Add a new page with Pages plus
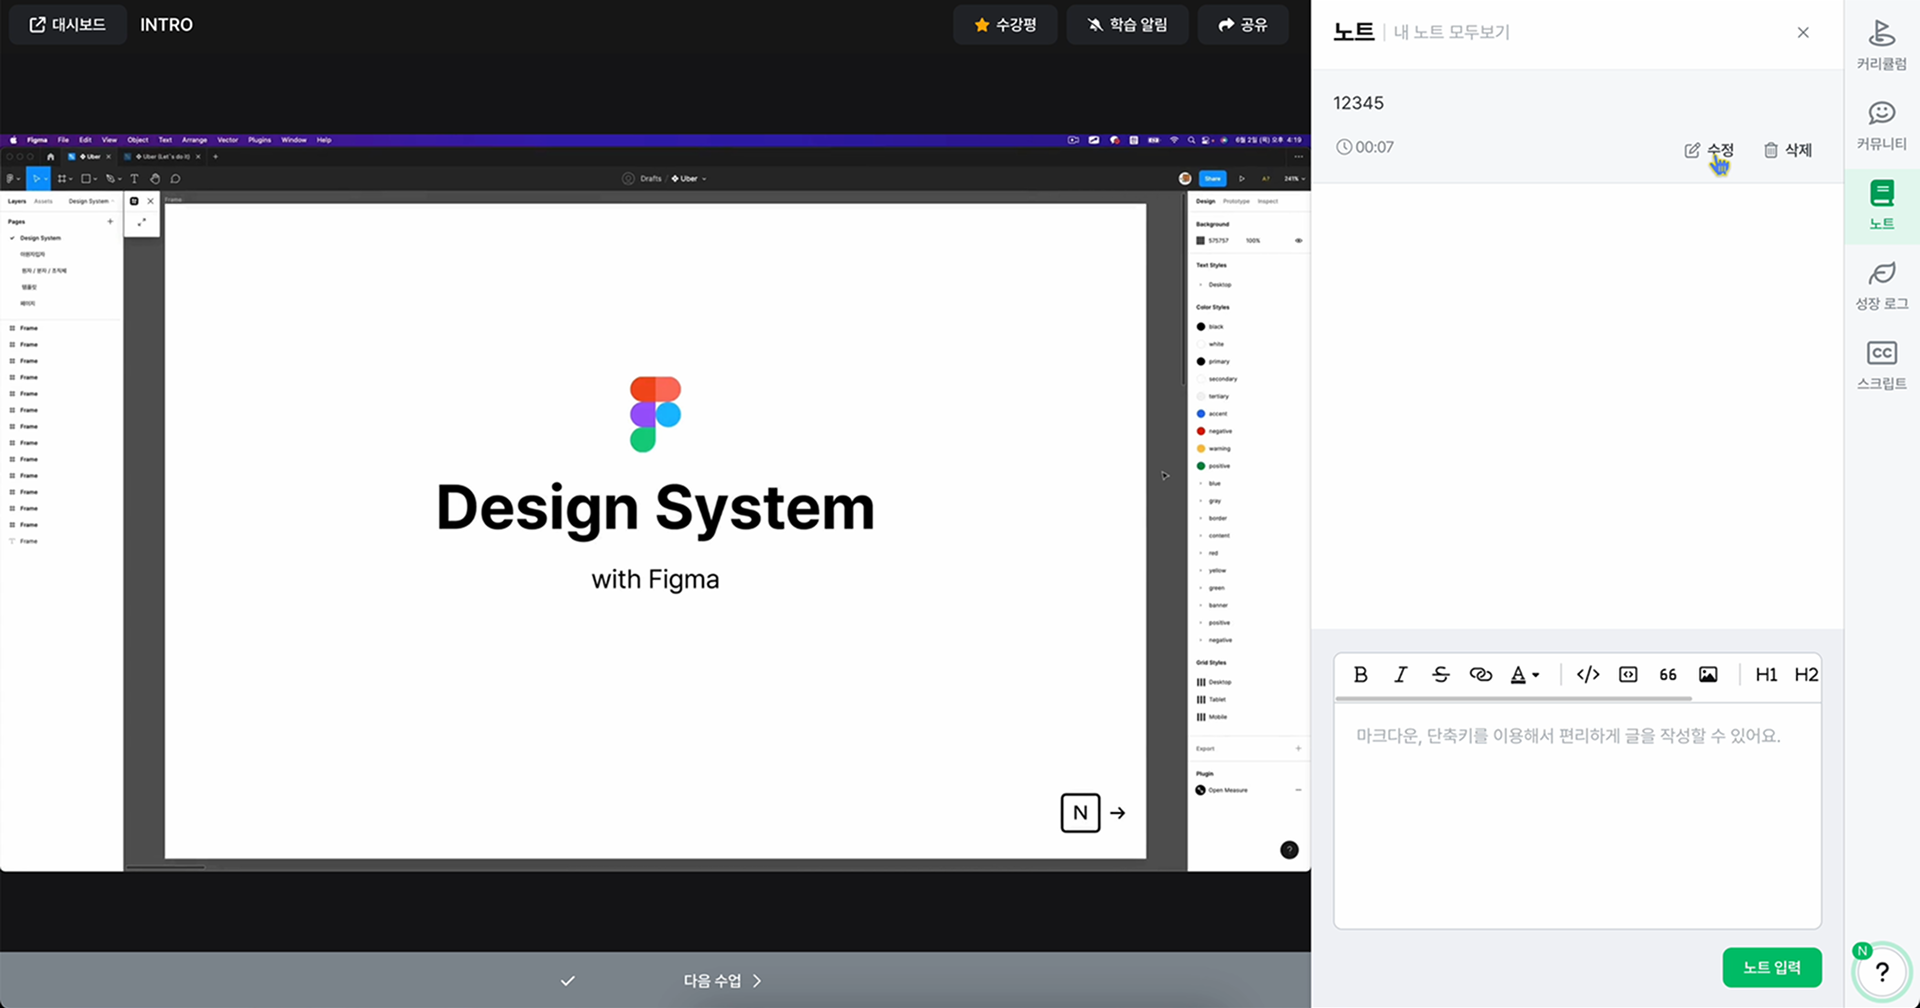 click(x=110, y=221)
